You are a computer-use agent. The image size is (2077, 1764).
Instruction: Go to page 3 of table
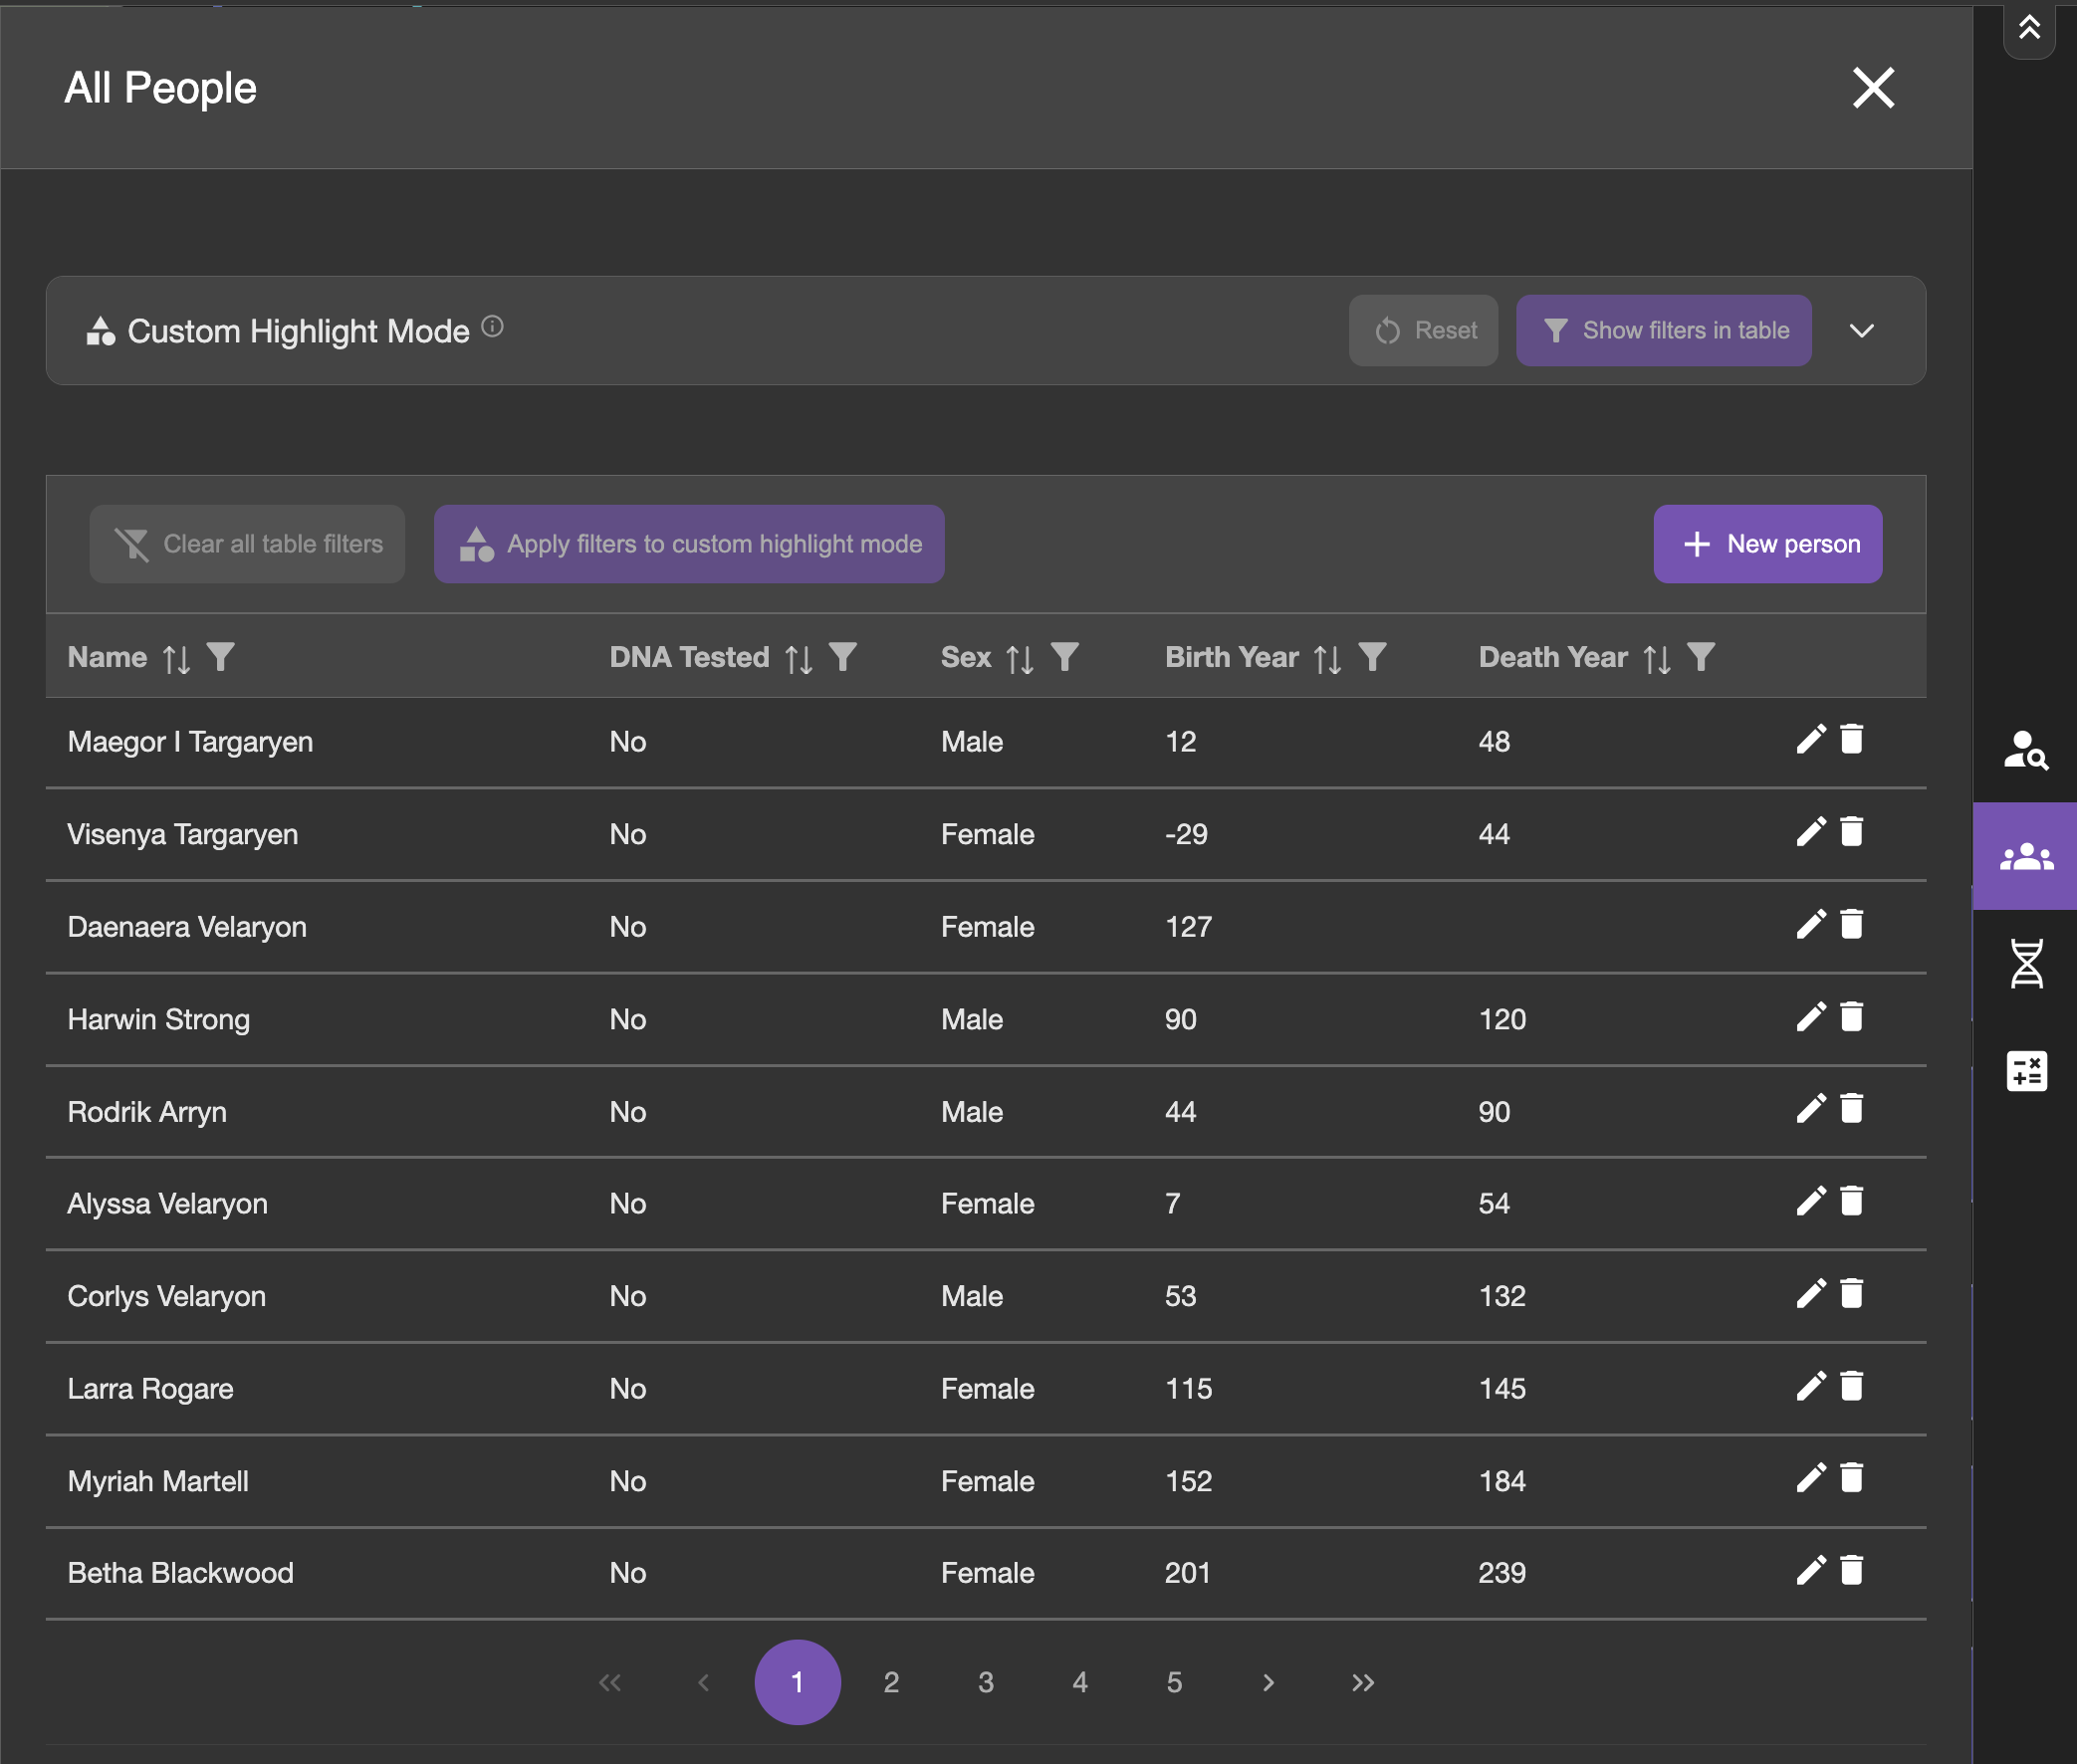[x=985, y=1682]
